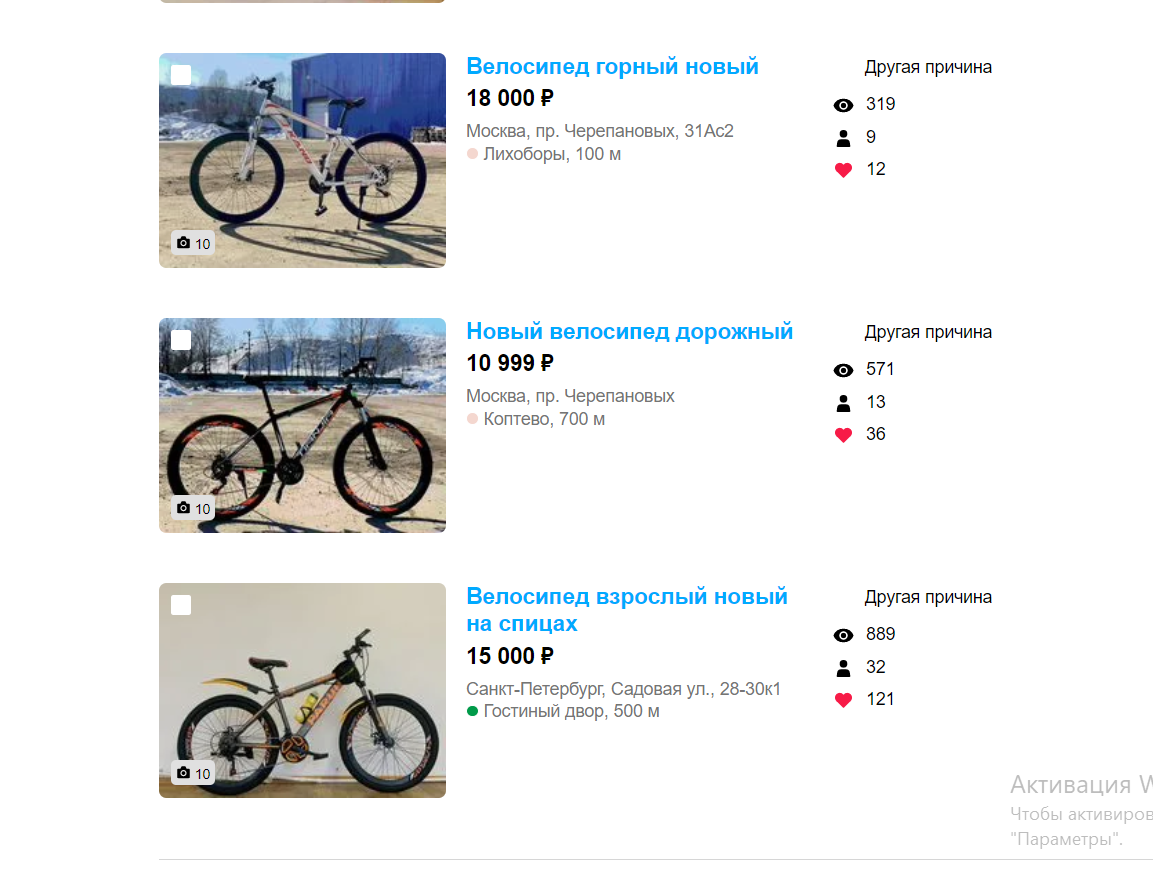The height and width of the screenshot is (882, 1153).
Task: Open "Велосипед горный новый" listing
Action: (612, 66)
